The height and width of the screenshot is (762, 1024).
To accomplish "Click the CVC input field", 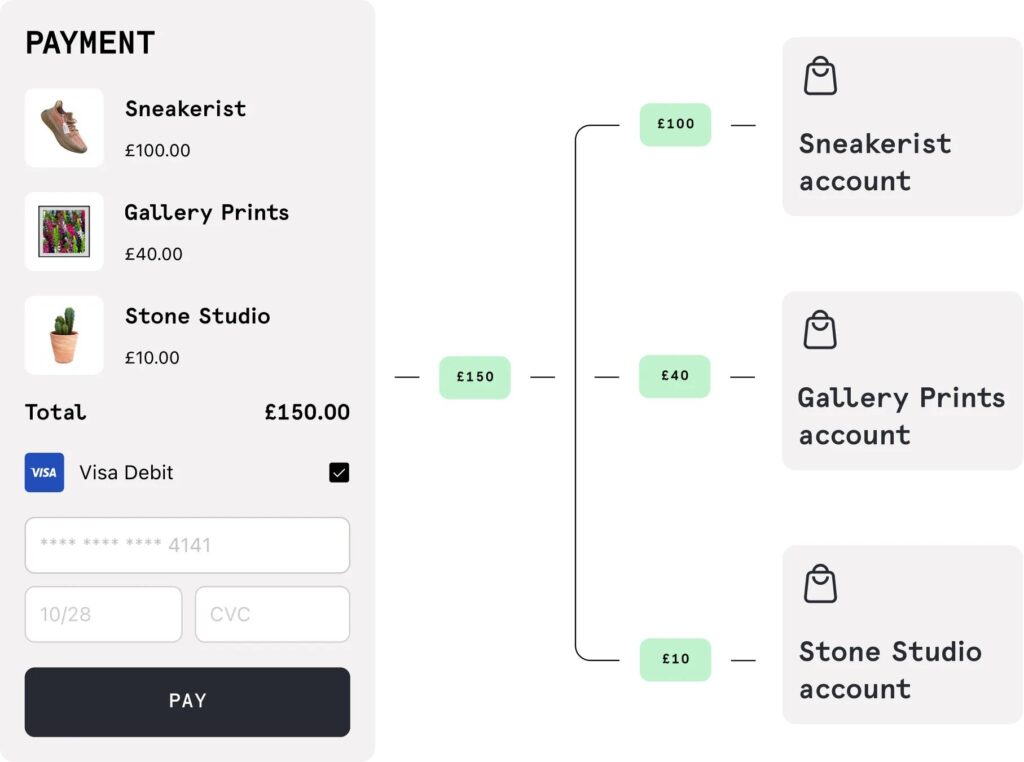I will pyautogui.click(x=272, y=614).
